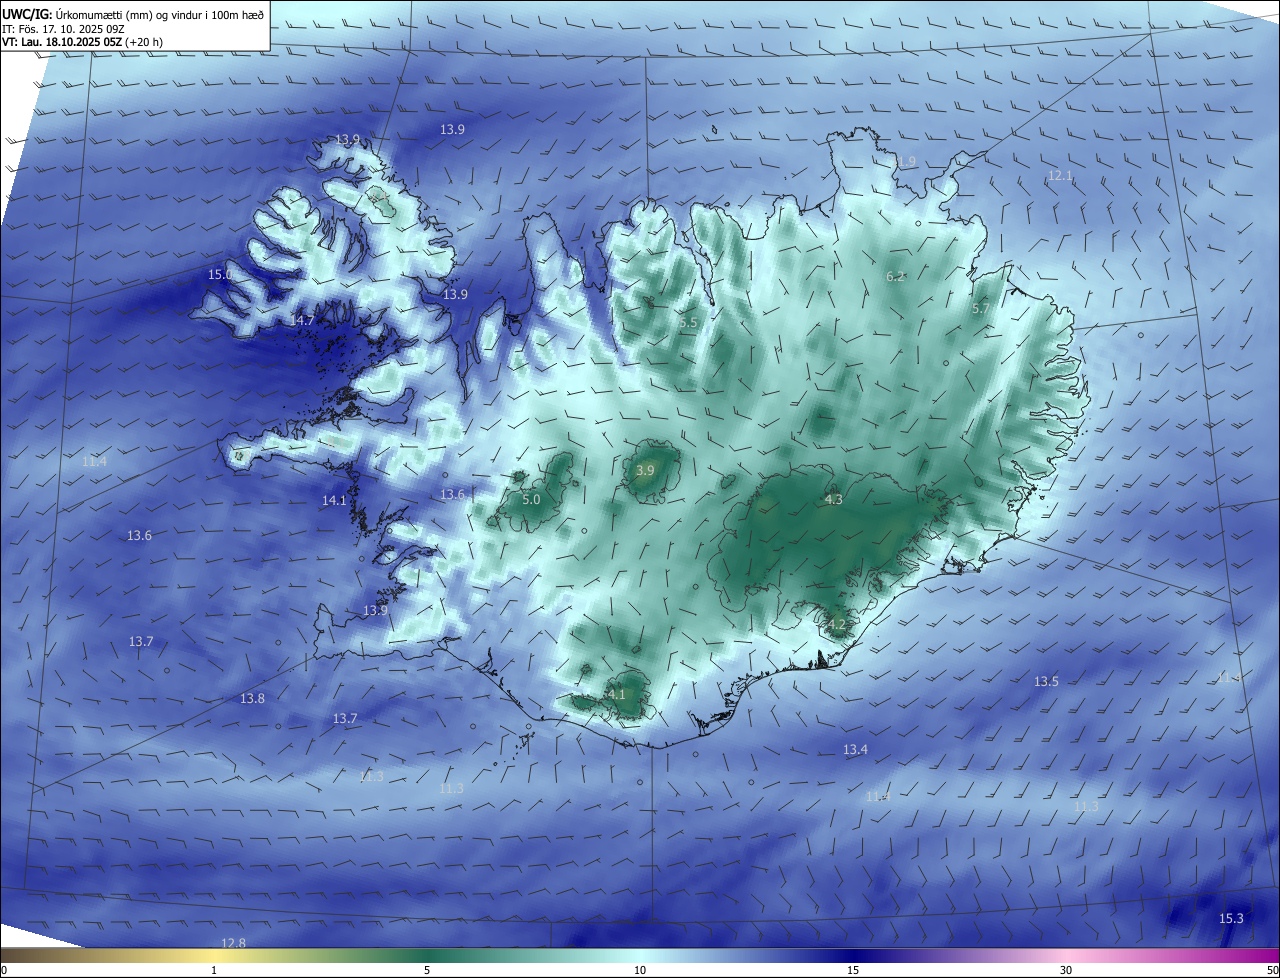Click the 10 tick on the color scale
The width and height of the screenshot is (1280, 978).
point(640,970)
